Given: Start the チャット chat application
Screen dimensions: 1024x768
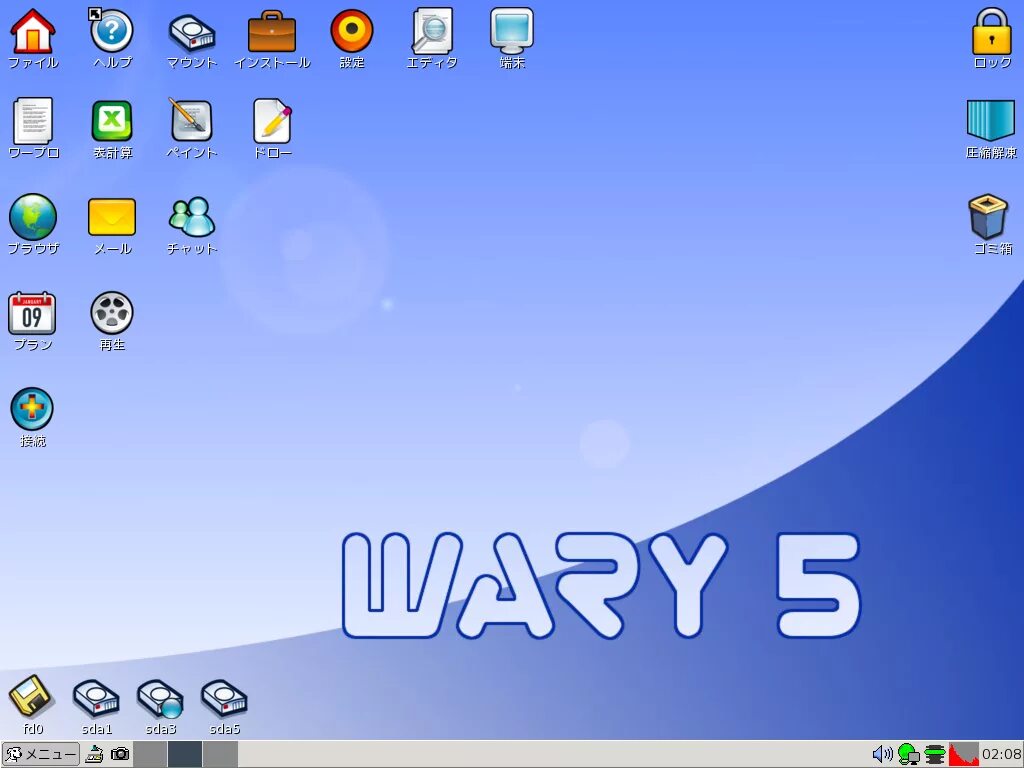Looking at the screenshot, I should pyautogui.click(x=191, y=215).
